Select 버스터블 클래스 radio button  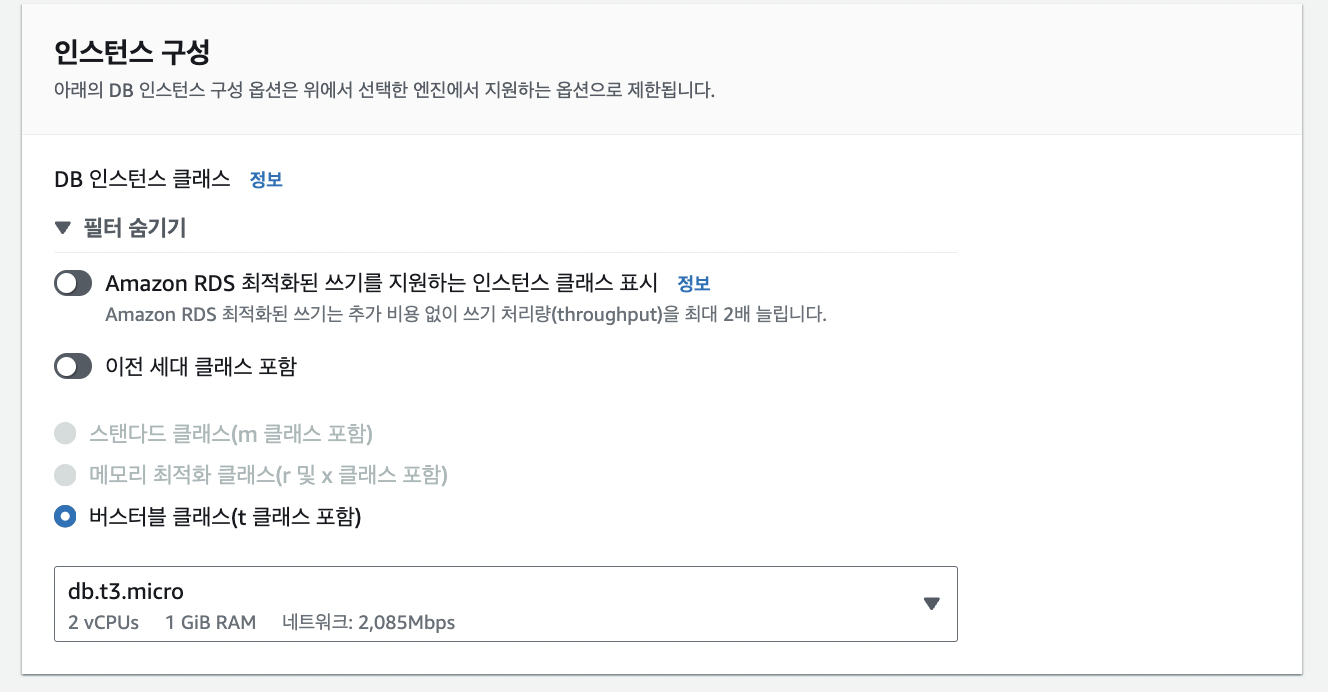point(65,517)
